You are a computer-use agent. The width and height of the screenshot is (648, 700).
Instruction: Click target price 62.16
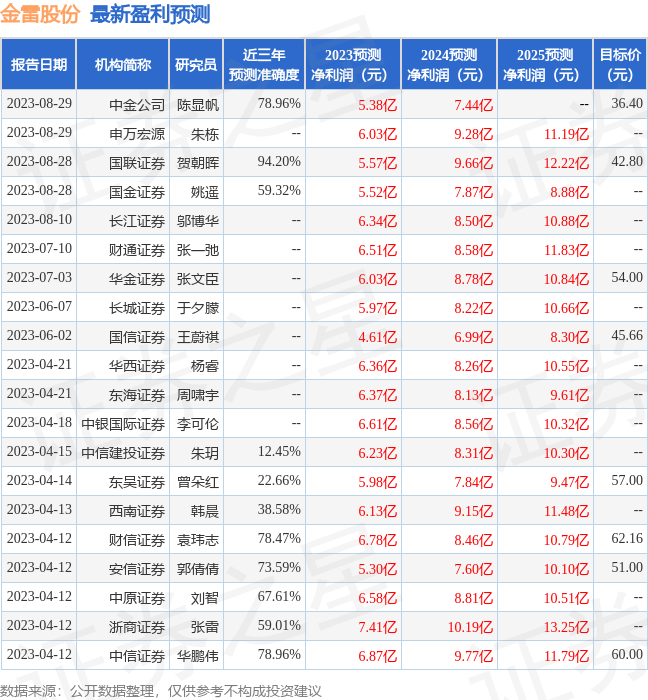(627, 539)
